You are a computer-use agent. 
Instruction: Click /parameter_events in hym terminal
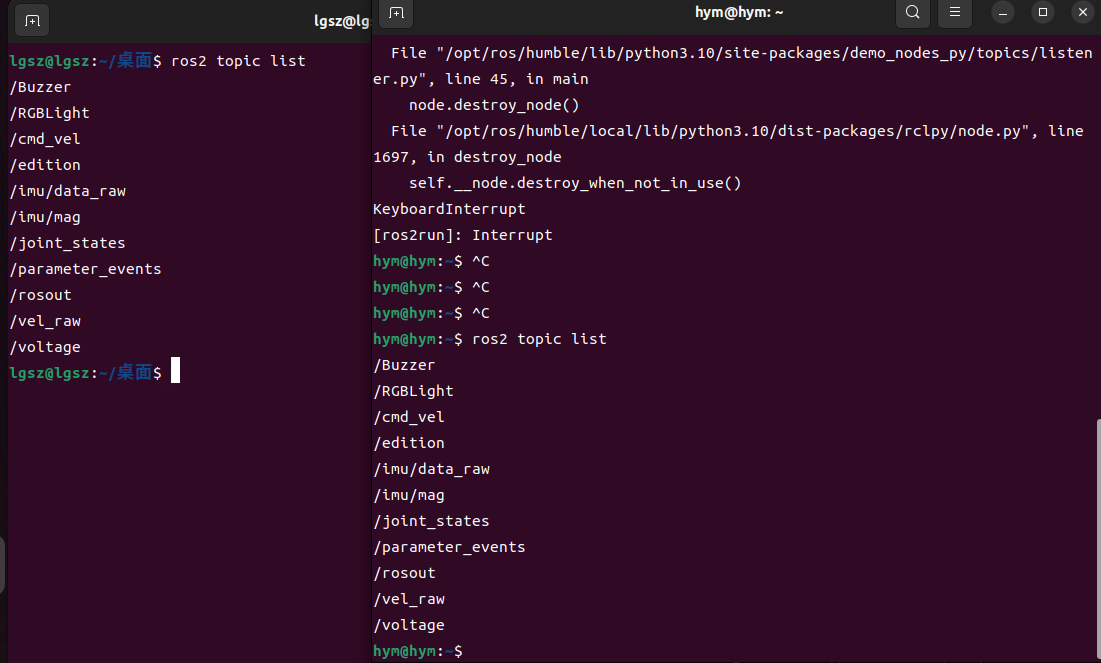pos(449,547)
